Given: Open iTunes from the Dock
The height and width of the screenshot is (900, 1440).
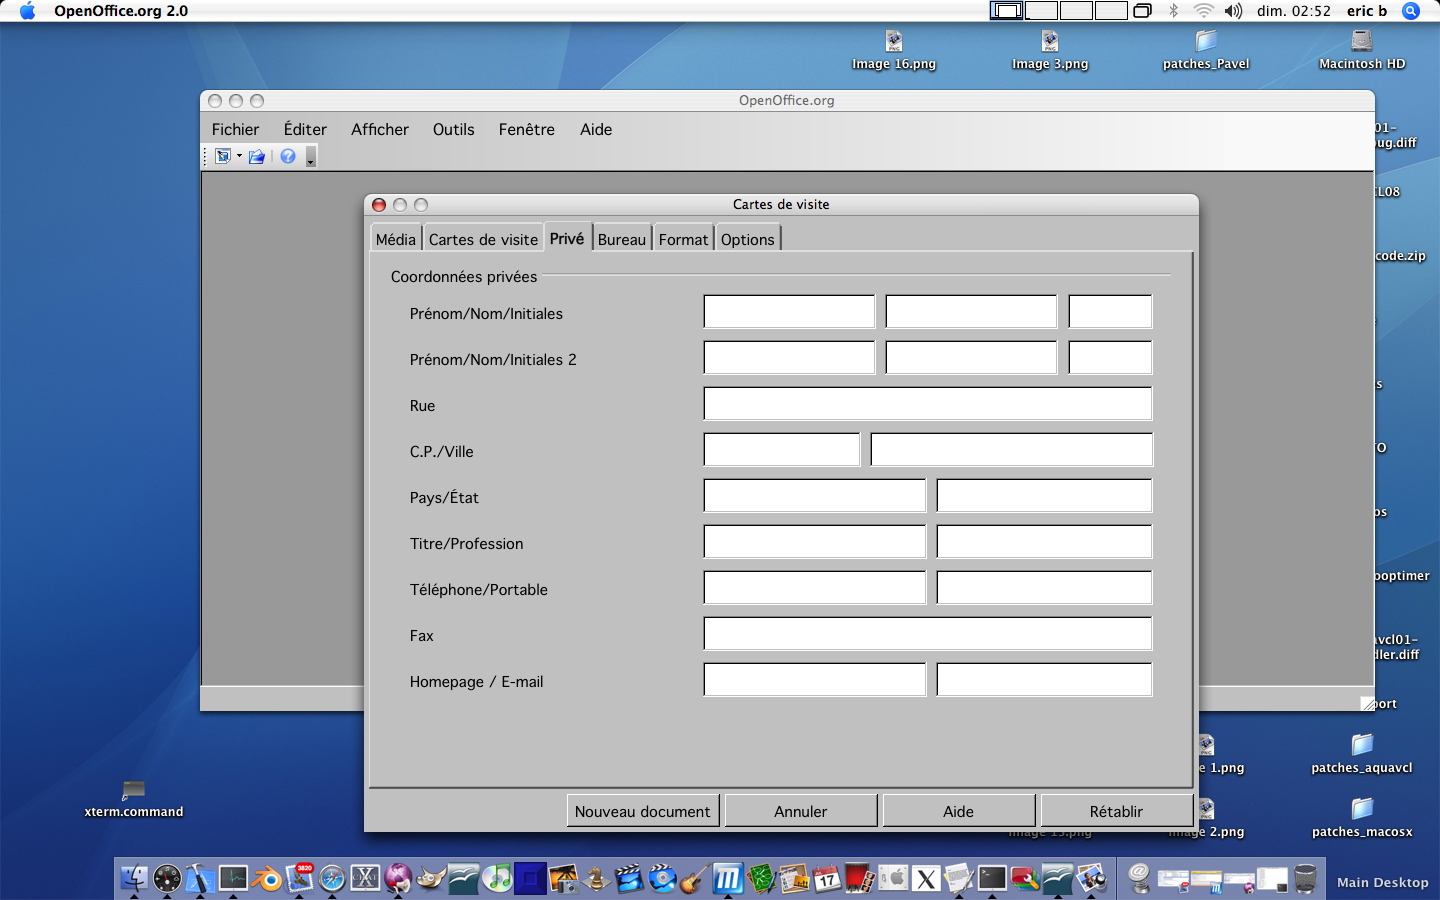Looking at the screenshot, I should (497, 878).
